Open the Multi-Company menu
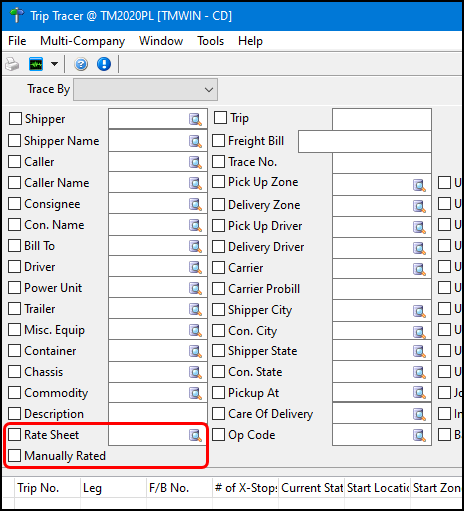Screen dimensions: 464x511 pyautogui.click(x=82, y=41)
